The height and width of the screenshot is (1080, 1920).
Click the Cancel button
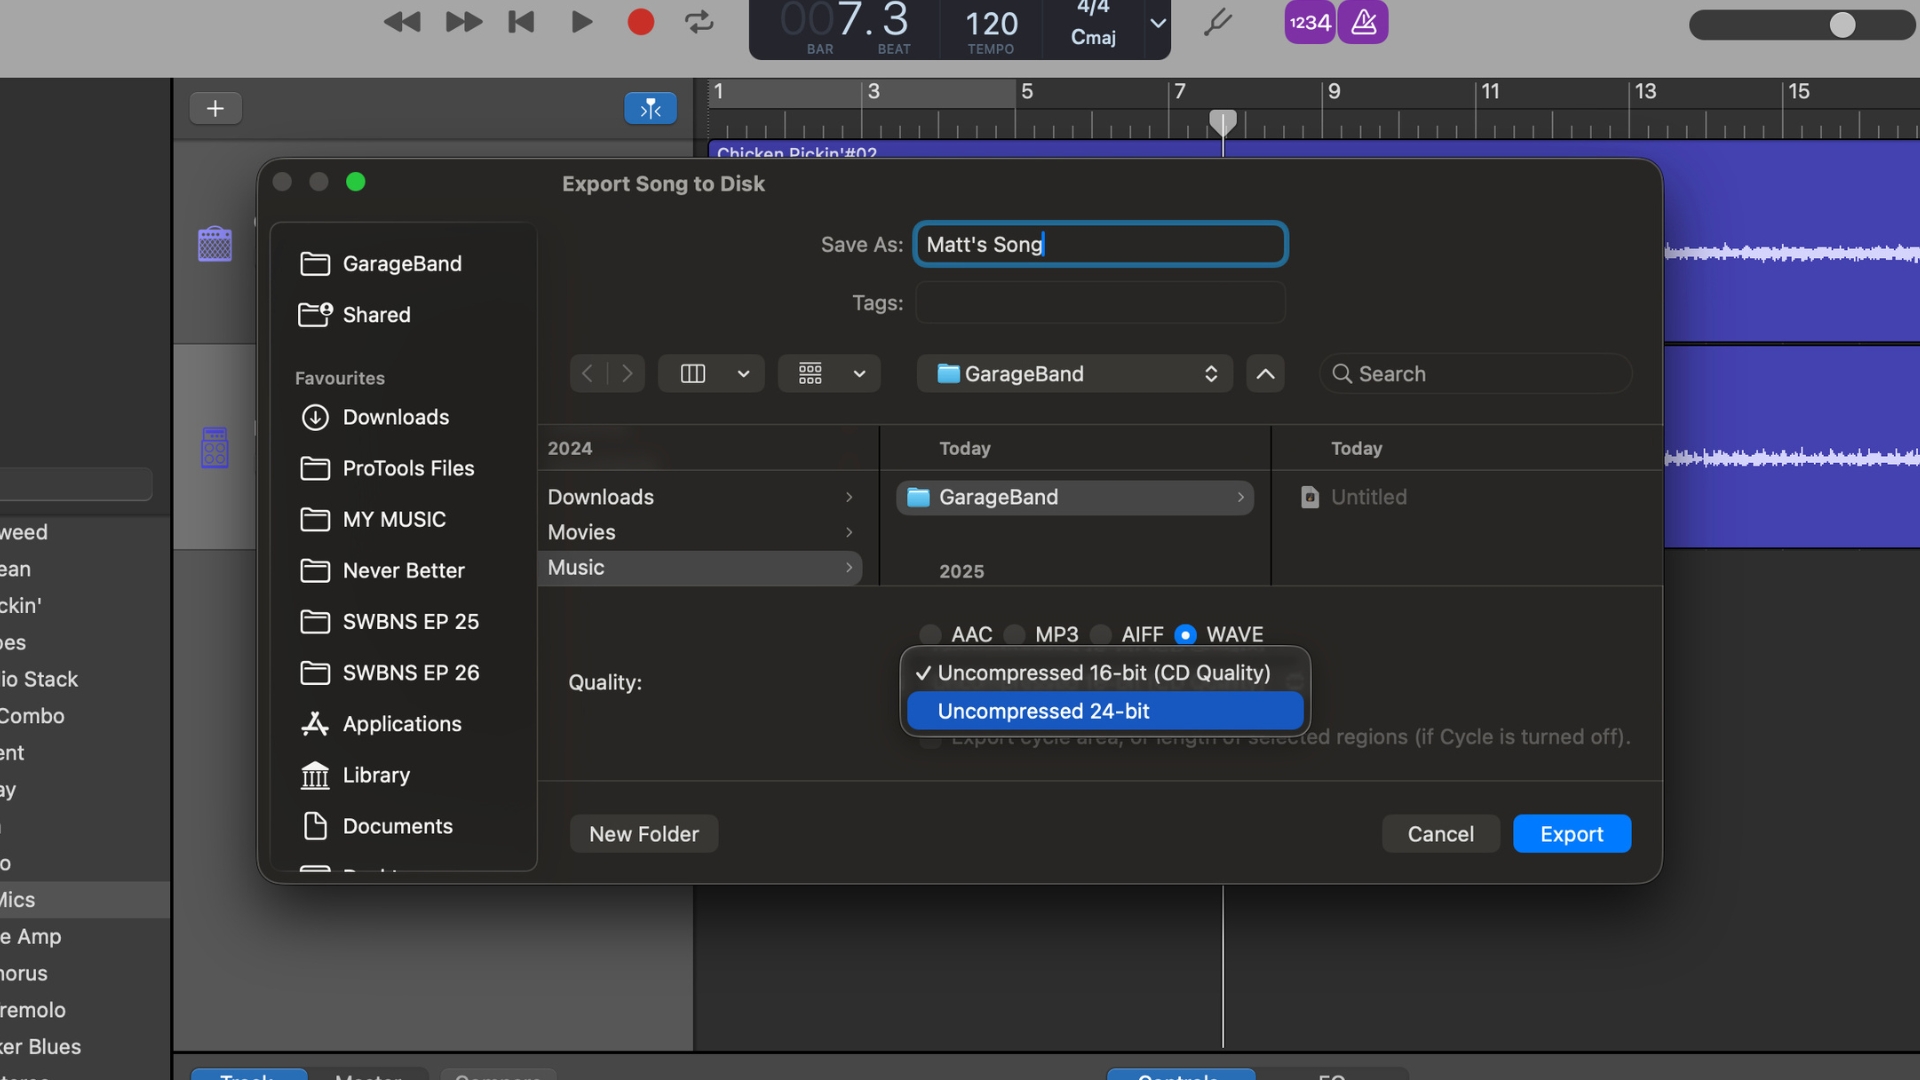[1440, 834]
